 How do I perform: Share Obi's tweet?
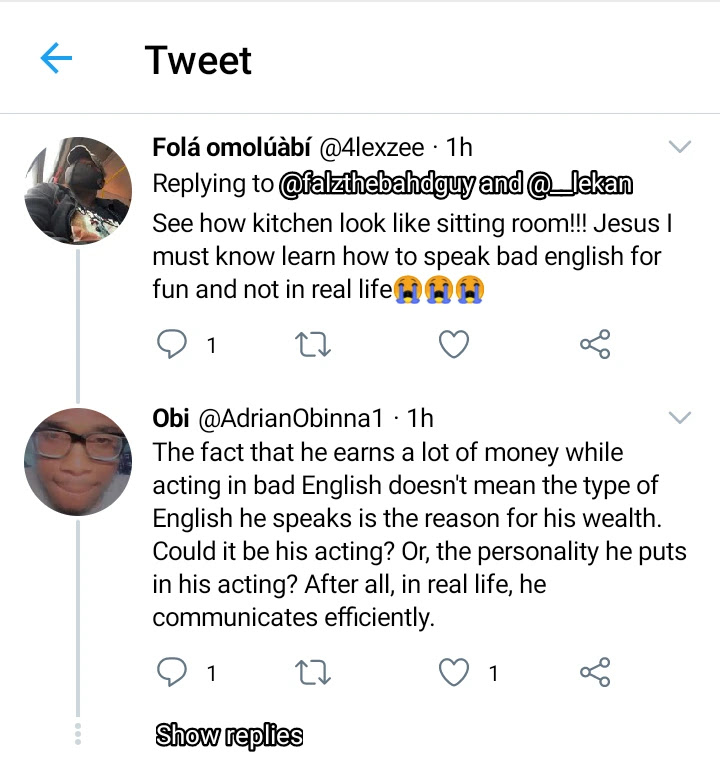(x=595, y=673)
